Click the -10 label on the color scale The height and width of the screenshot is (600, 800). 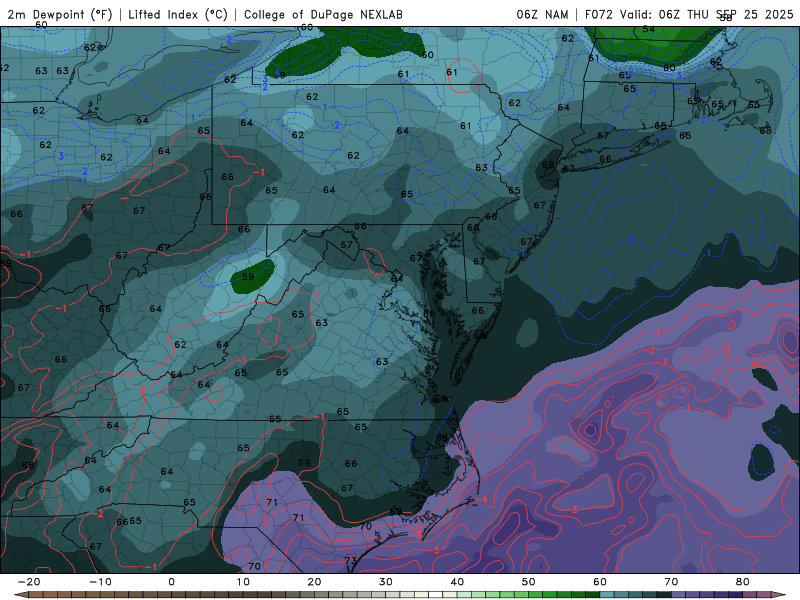click(x=100, y=582)
